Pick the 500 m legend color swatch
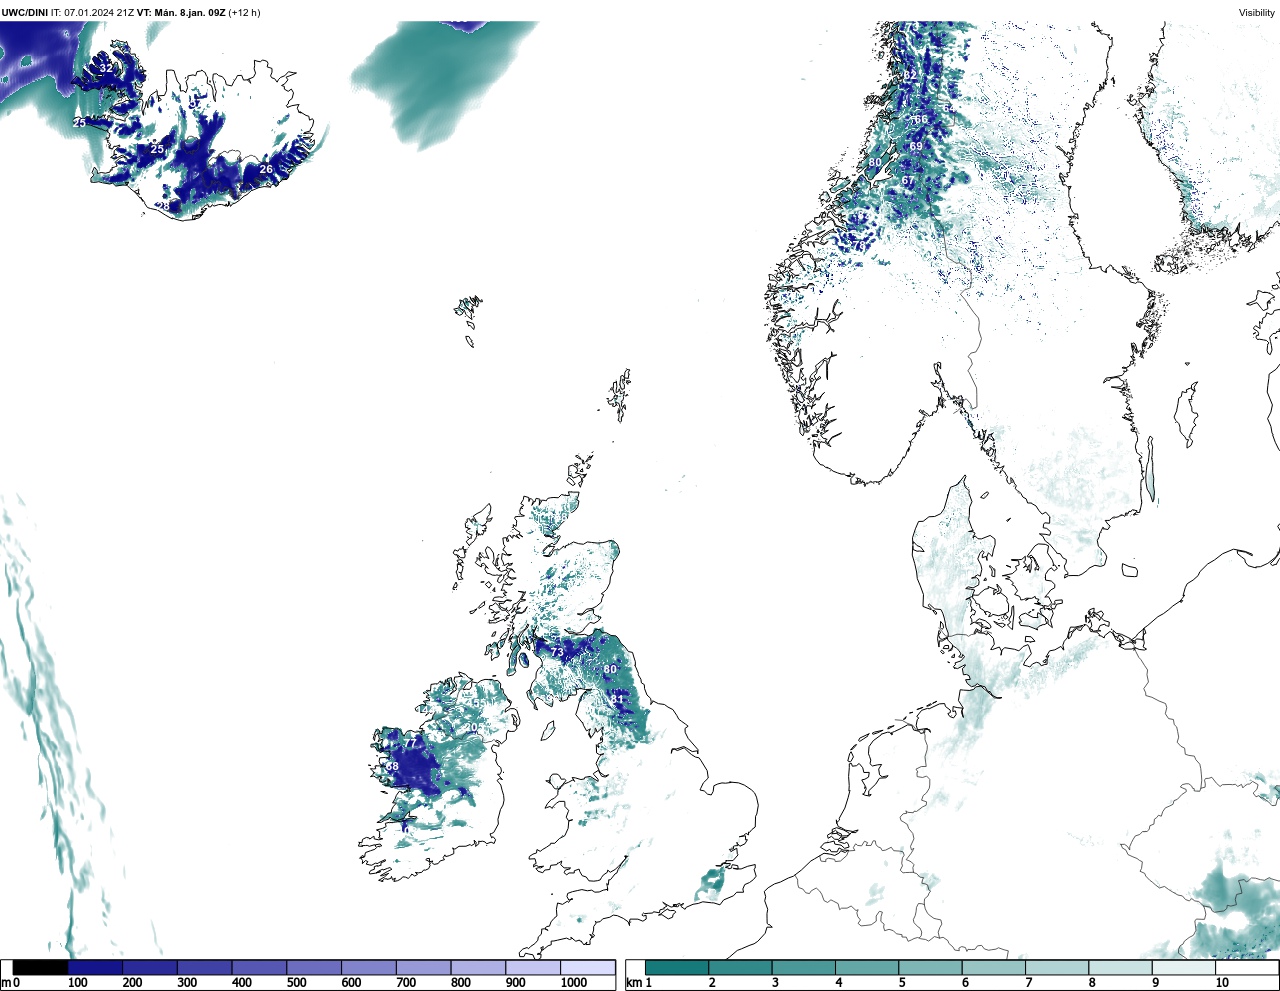Viewport: 1280px width, 991px height. pyautogui.click(x=314, y=968)
